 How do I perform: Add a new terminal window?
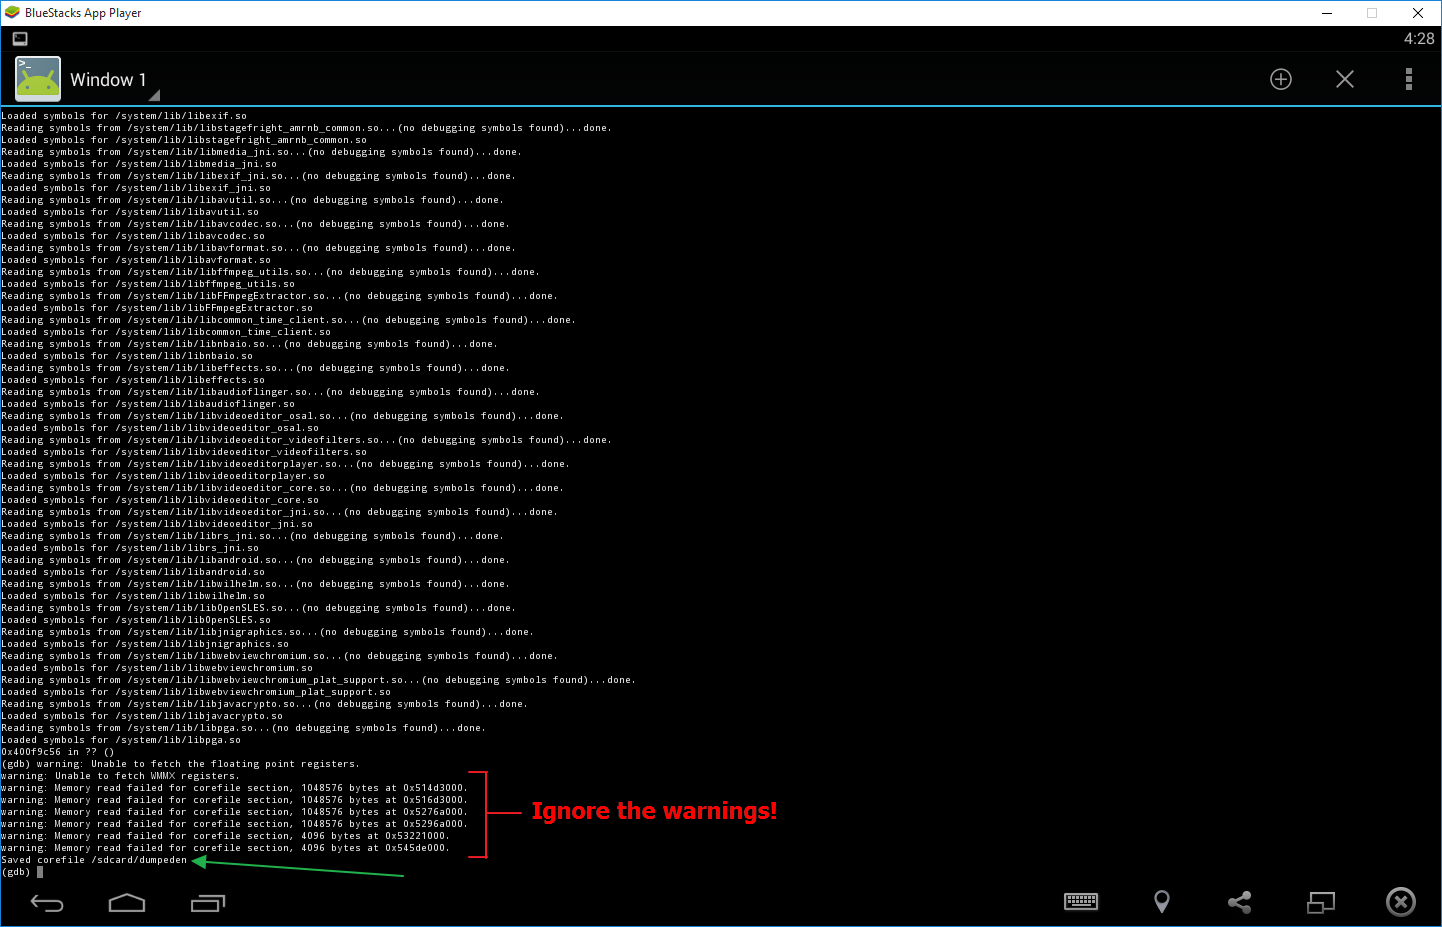click(x=1281, y=79)
